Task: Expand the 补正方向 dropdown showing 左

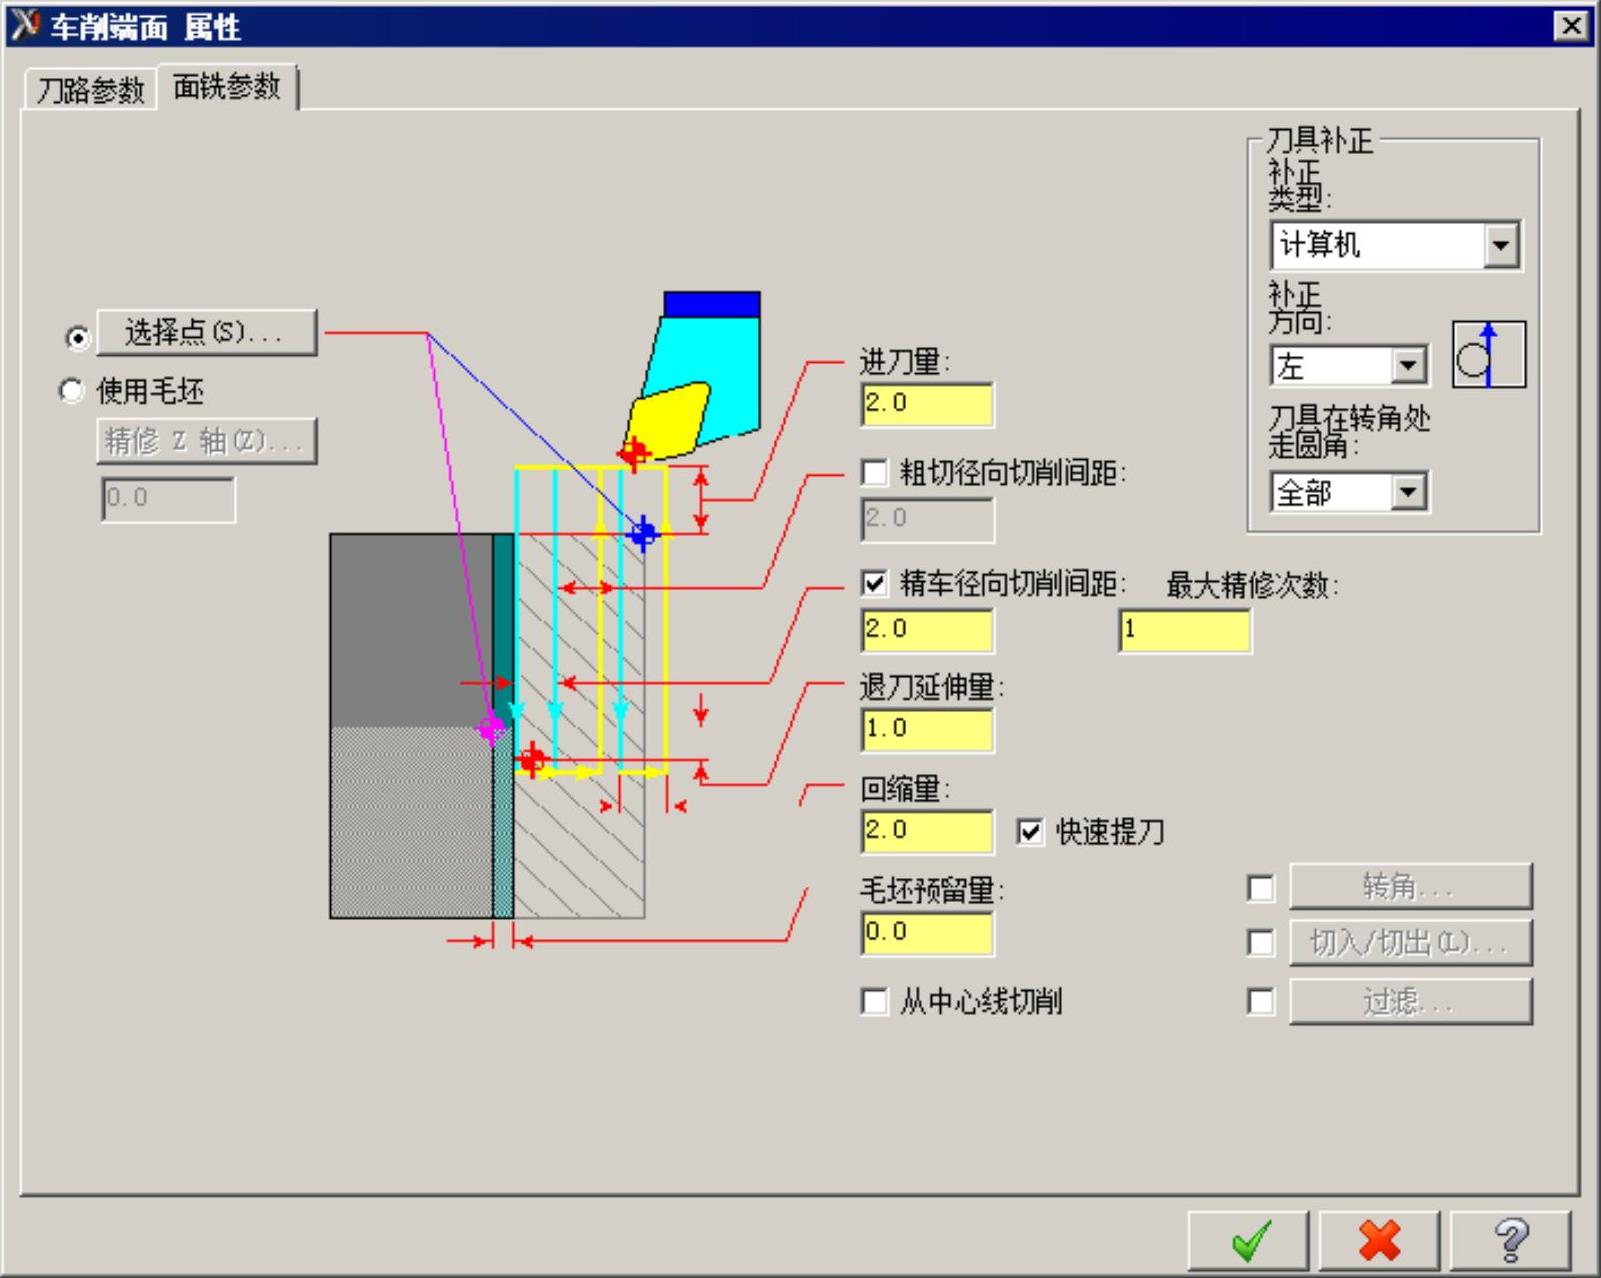Action: 1408,366
